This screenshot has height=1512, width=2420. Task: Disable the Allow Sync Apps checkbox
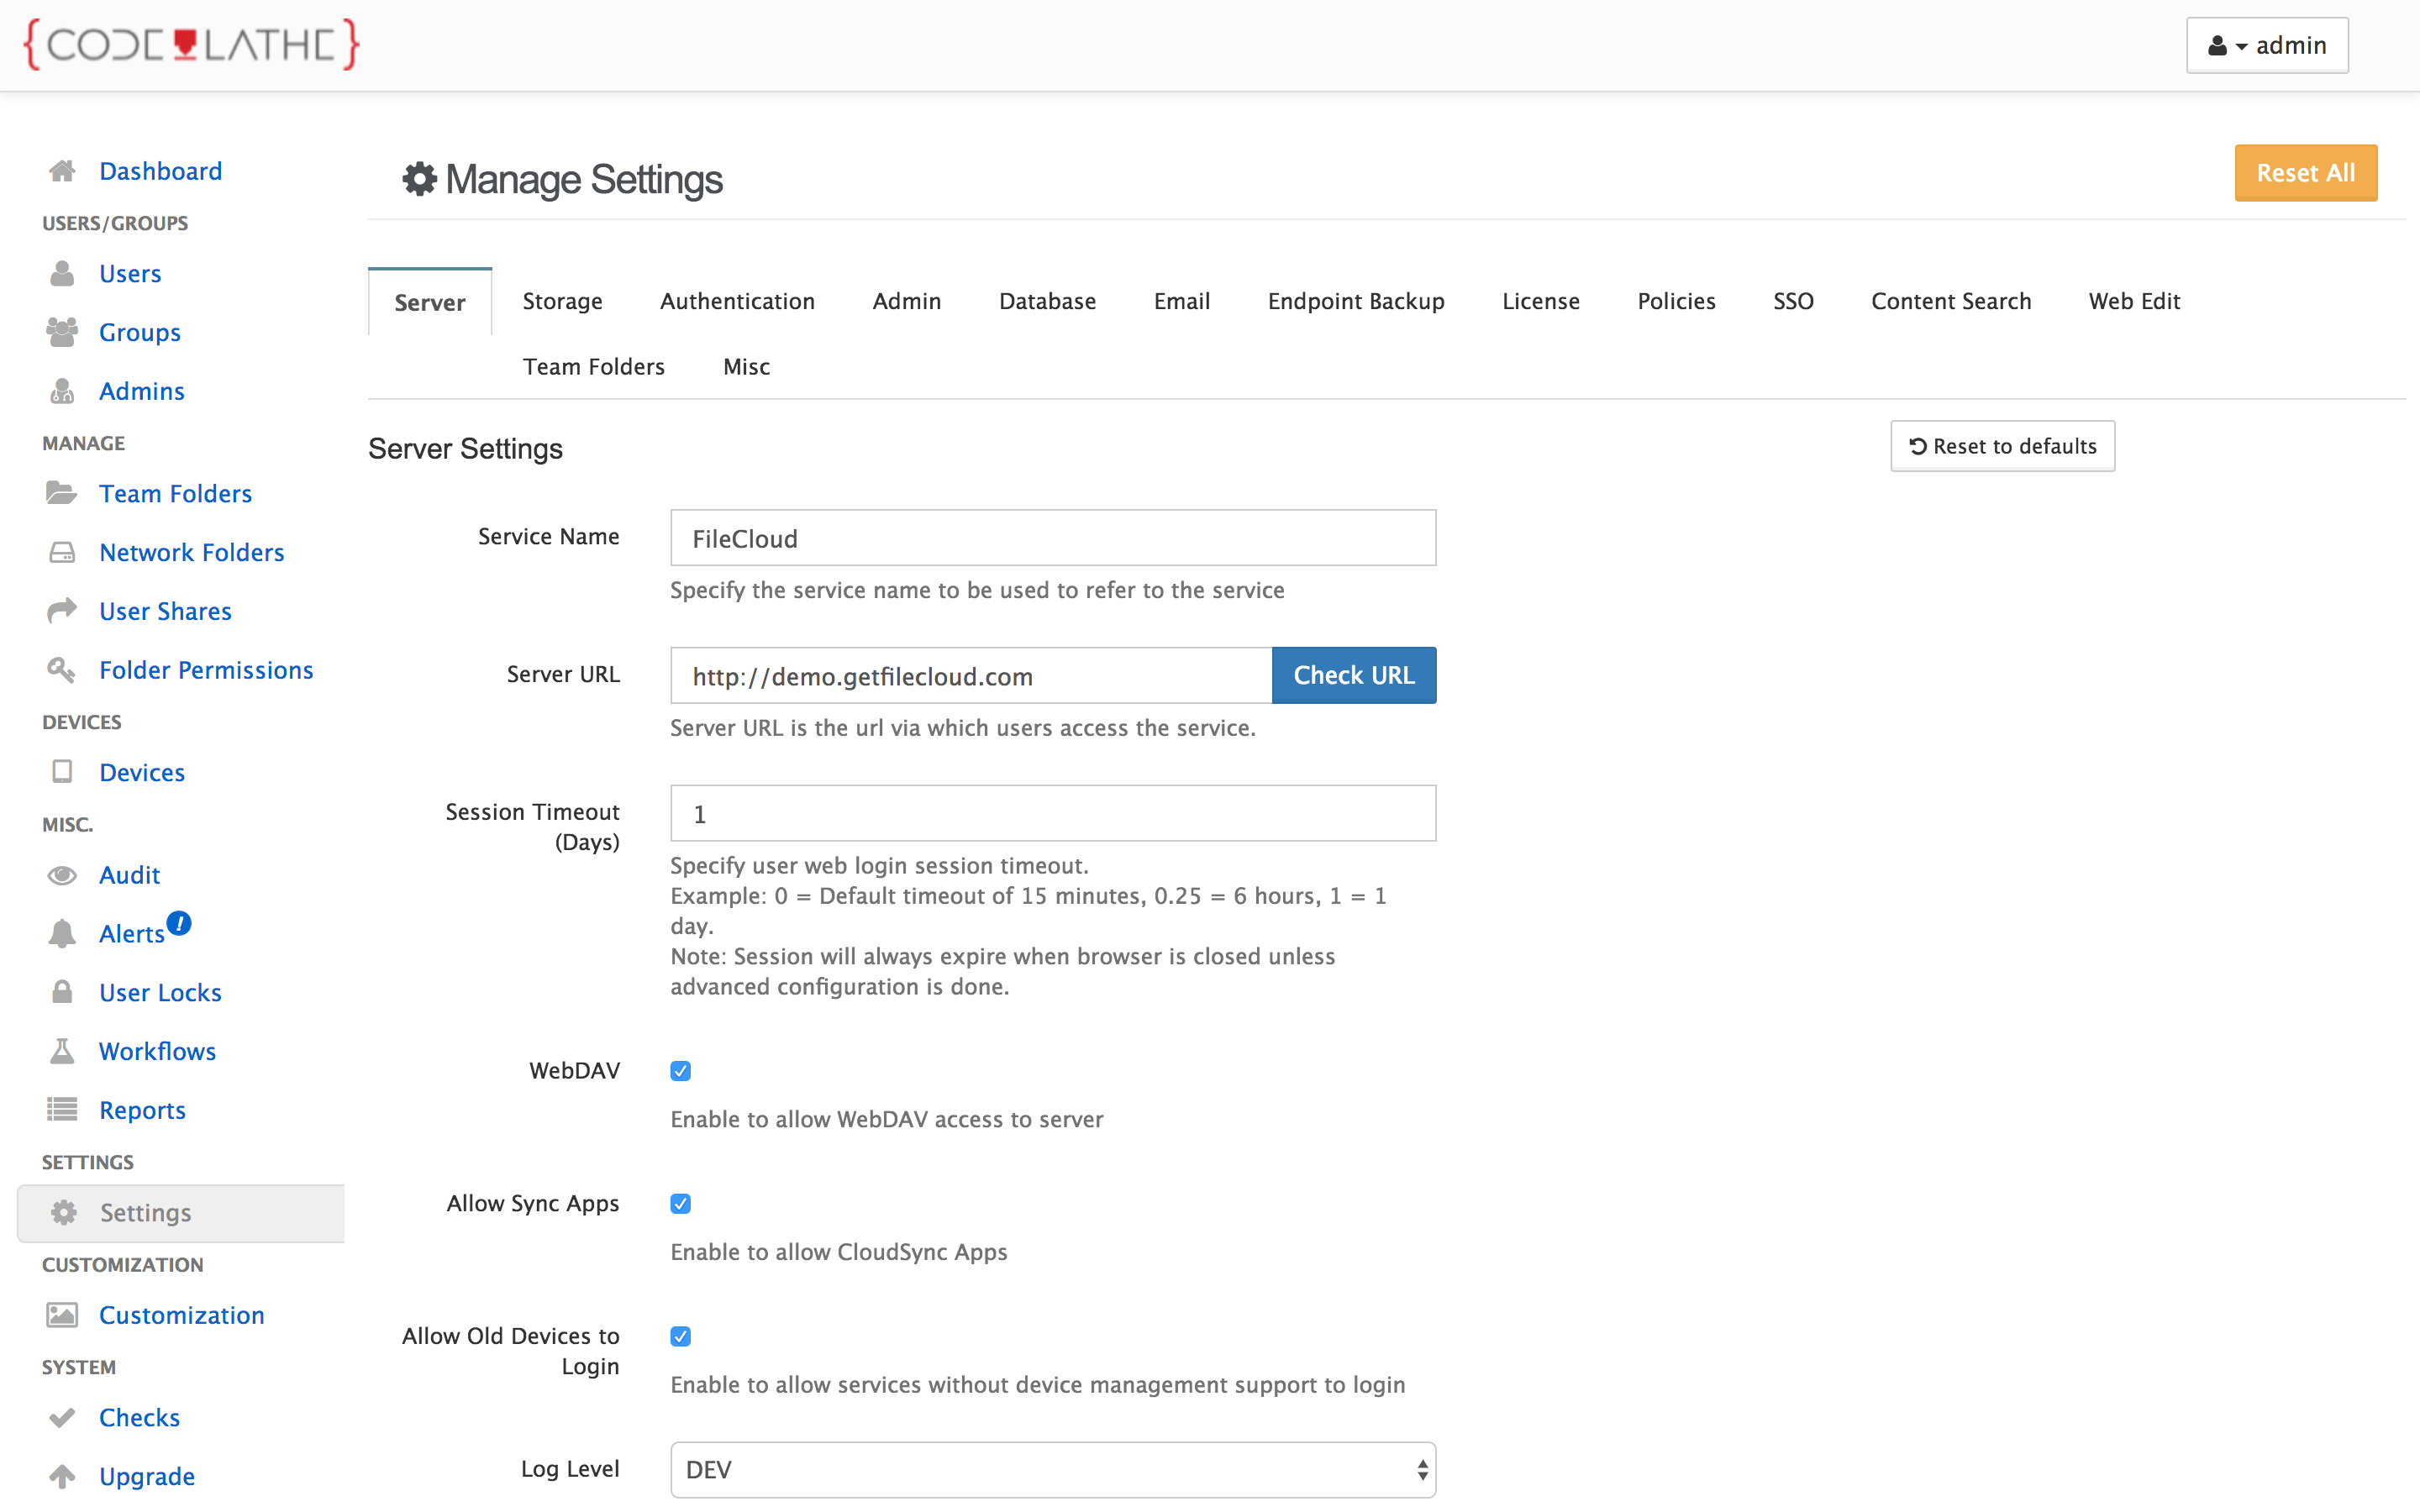(x=681, y=1204)
